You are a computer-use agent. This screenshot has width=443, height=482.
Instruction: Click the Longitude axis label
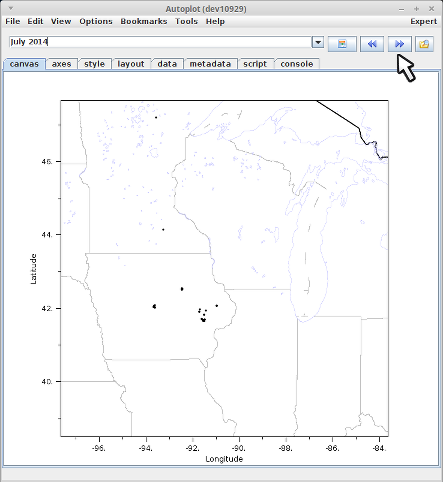(x=224, y=459)
